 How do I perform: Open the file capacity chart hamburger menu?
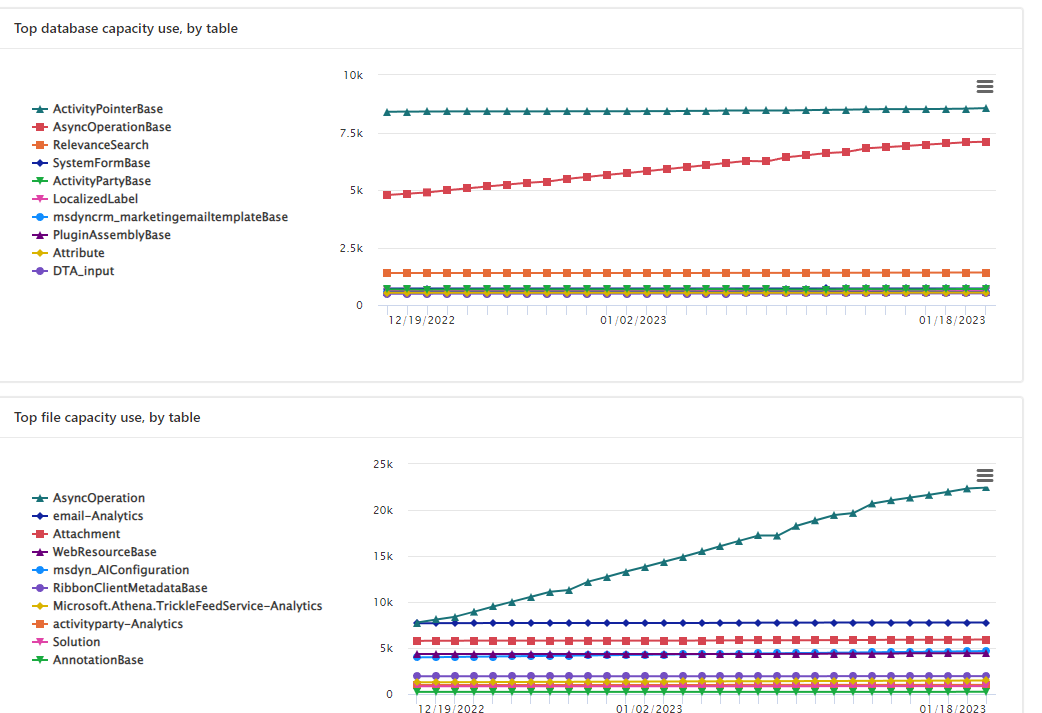(x=984, y=475)
